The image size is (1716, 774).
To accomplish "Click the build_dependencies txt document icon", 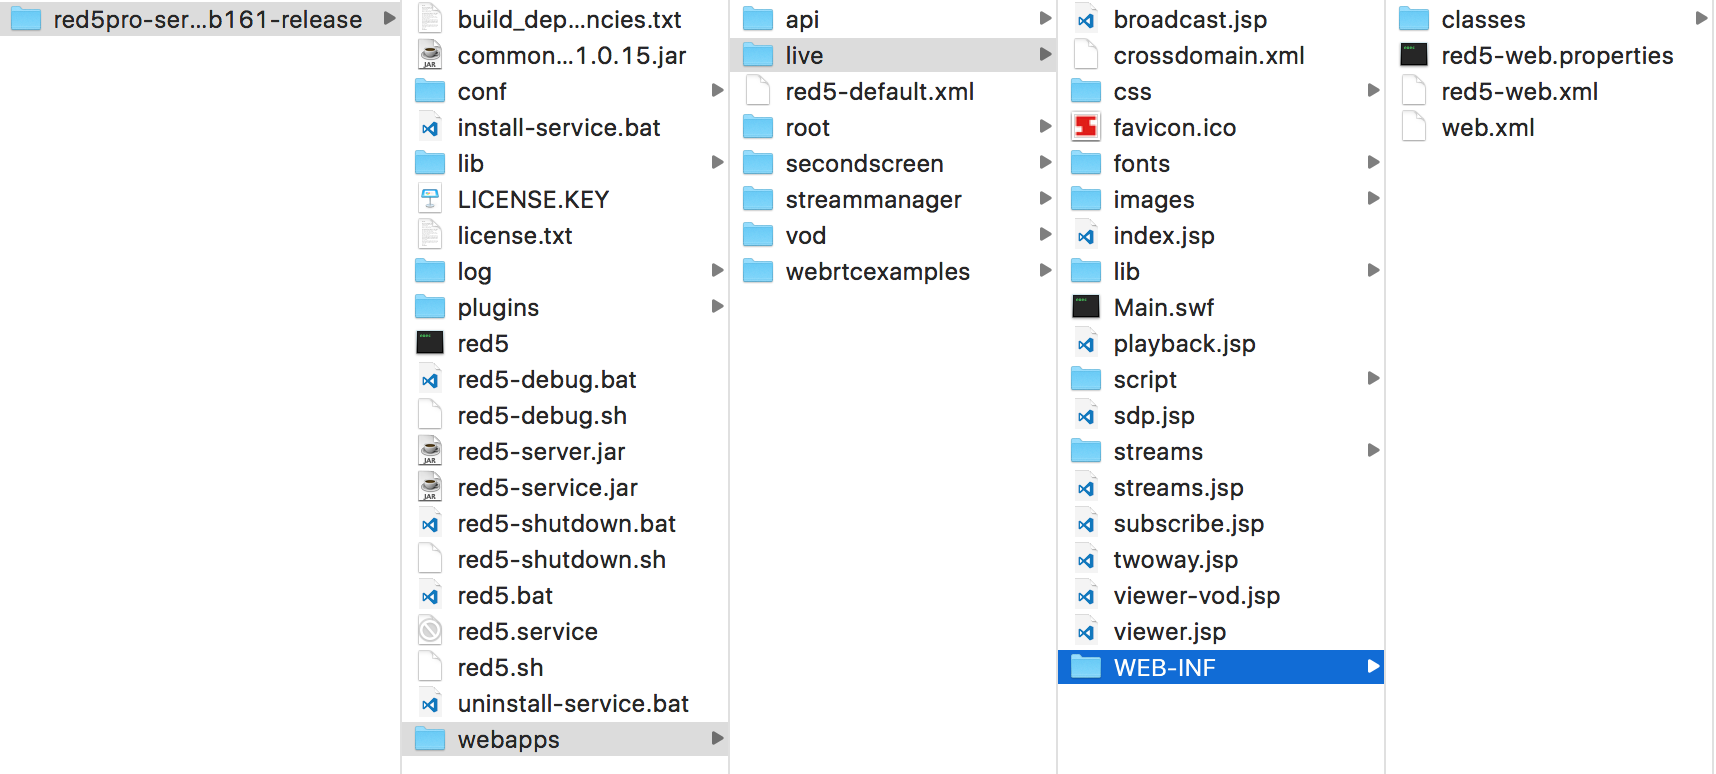I will pos(430,19).
